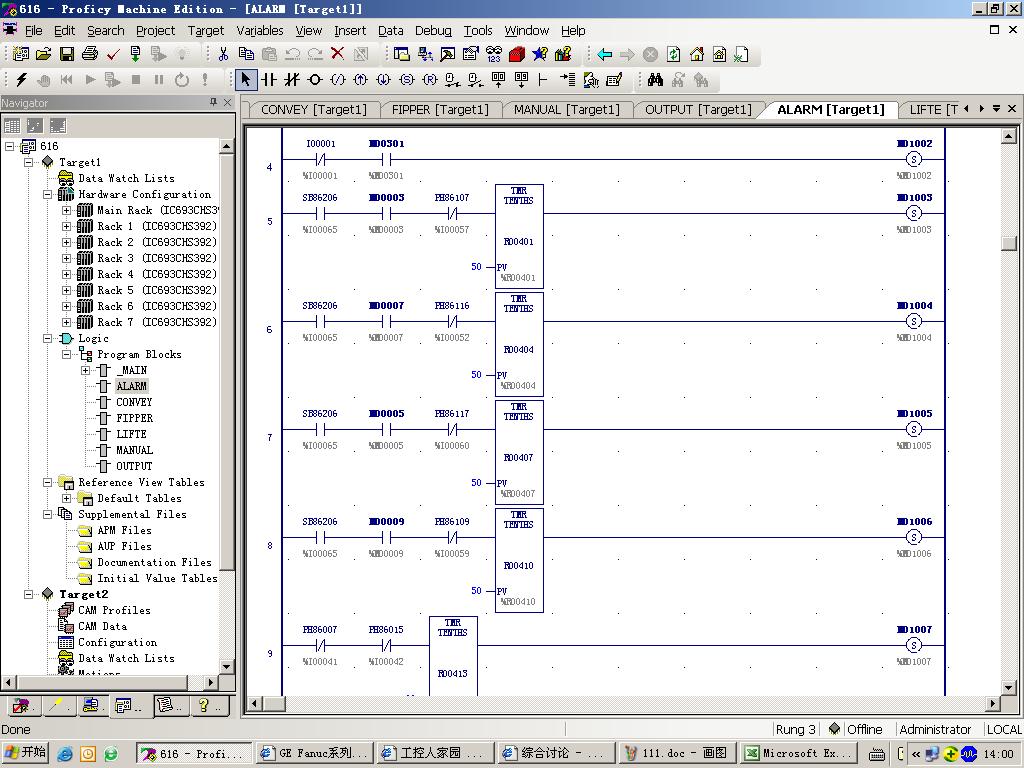The height and width of the screenshot is (768, 1024).
Task: Click the binoculars Find icon
Action: [x=655, y=80]
